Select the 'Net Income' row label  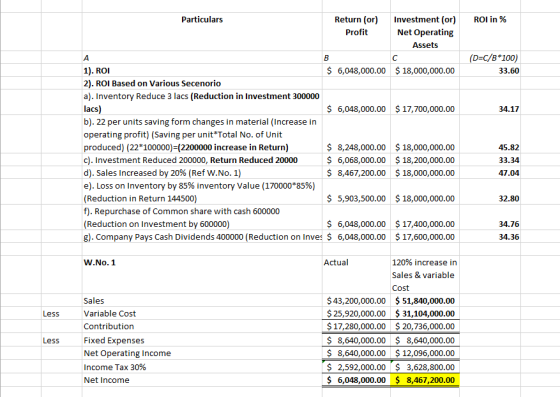(x=106, y=380)
